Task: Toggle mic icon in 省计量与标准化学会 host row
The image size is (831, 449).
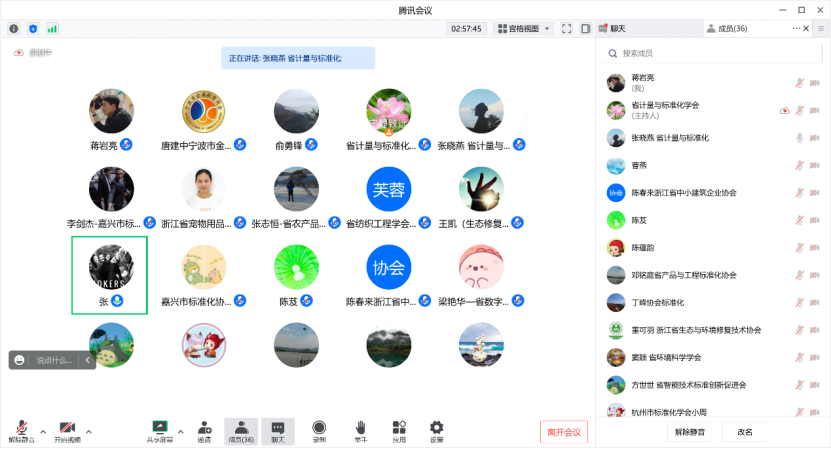Action: tap(799, 110)
